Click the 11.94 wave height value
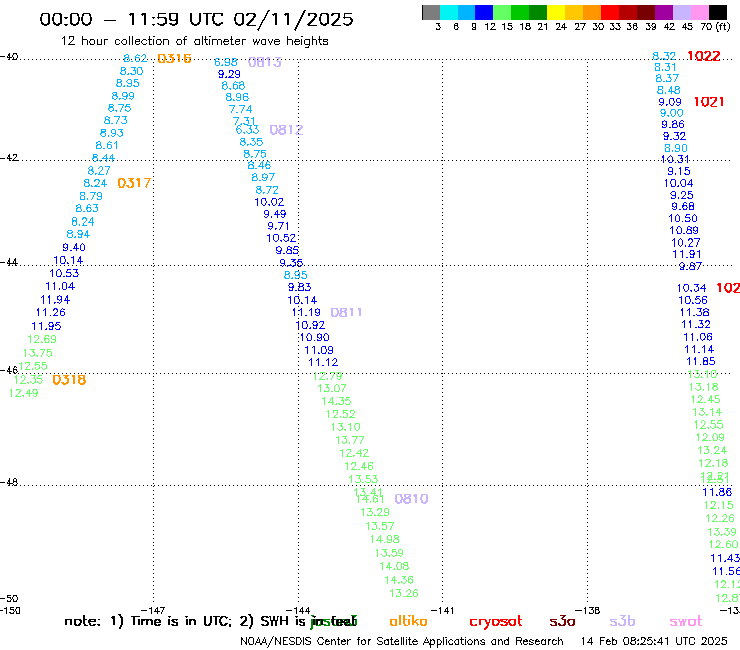 (x=55, y=300)
